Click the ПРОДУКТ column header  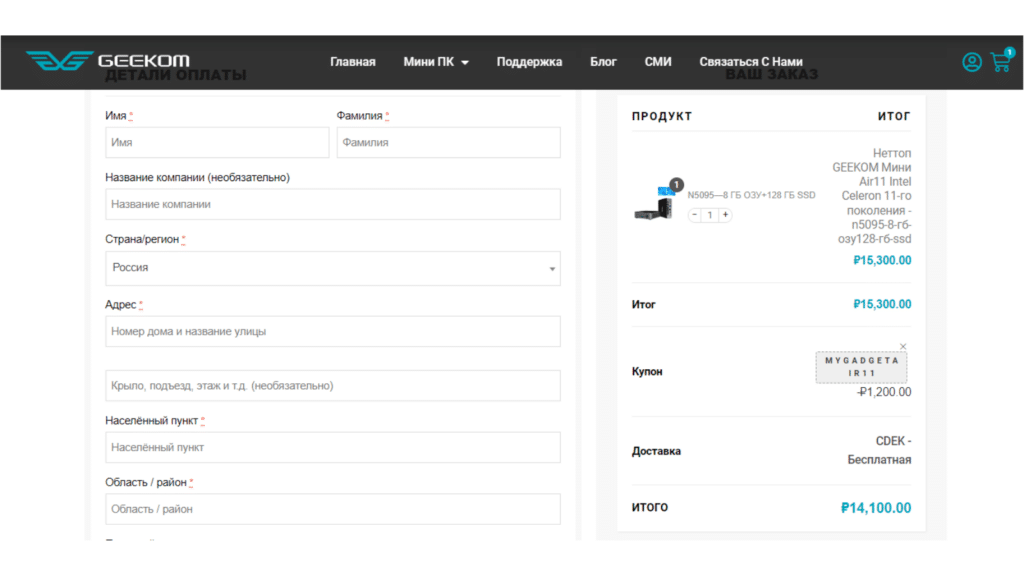[662, 116]
